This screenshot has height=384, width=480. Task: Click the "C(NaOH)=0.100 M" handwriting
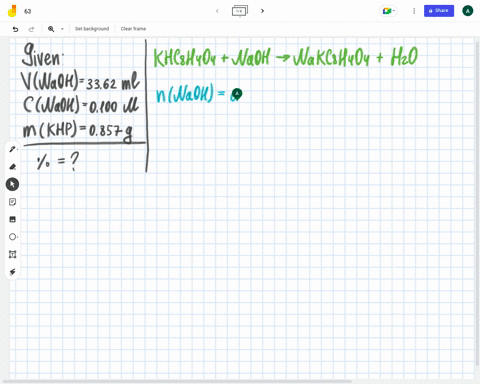click(80, 105)
